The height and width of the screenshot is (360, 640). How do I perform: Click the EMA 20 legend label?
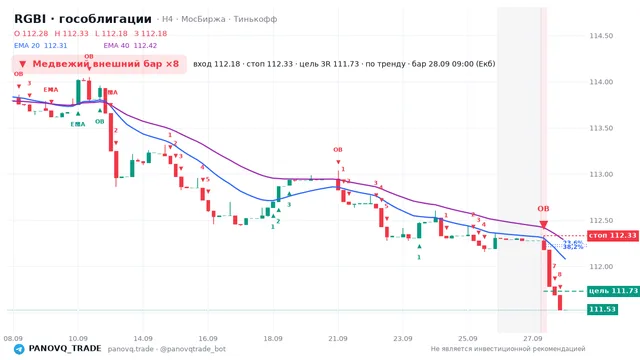(x=27, y=45)
